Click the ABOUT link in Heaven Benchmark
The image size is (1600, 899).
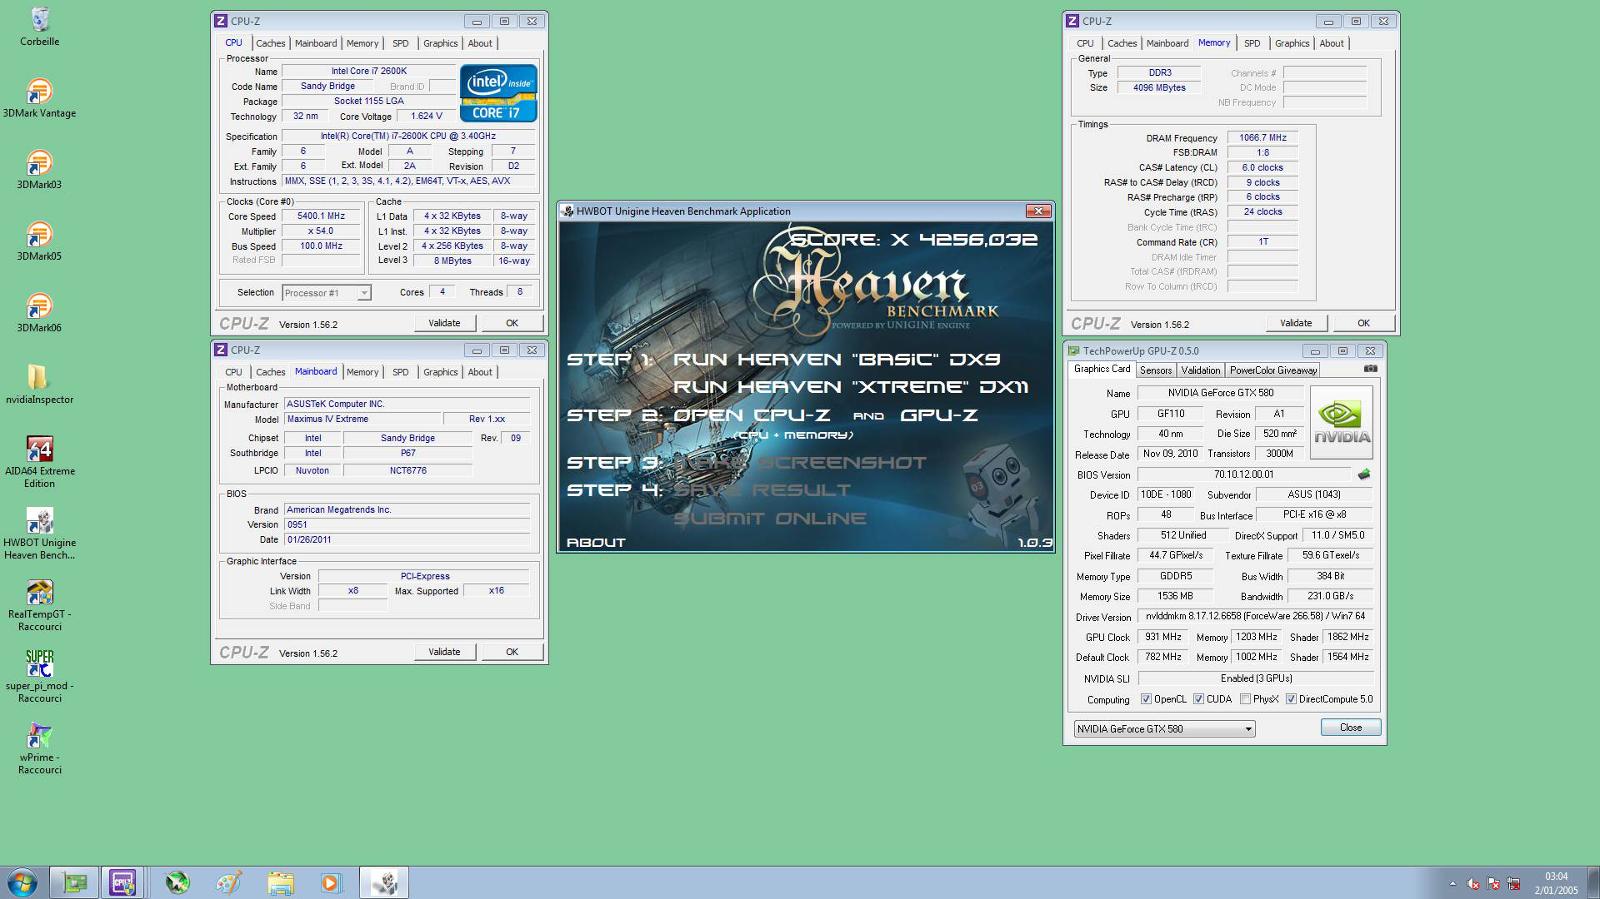tap(596, 542)
